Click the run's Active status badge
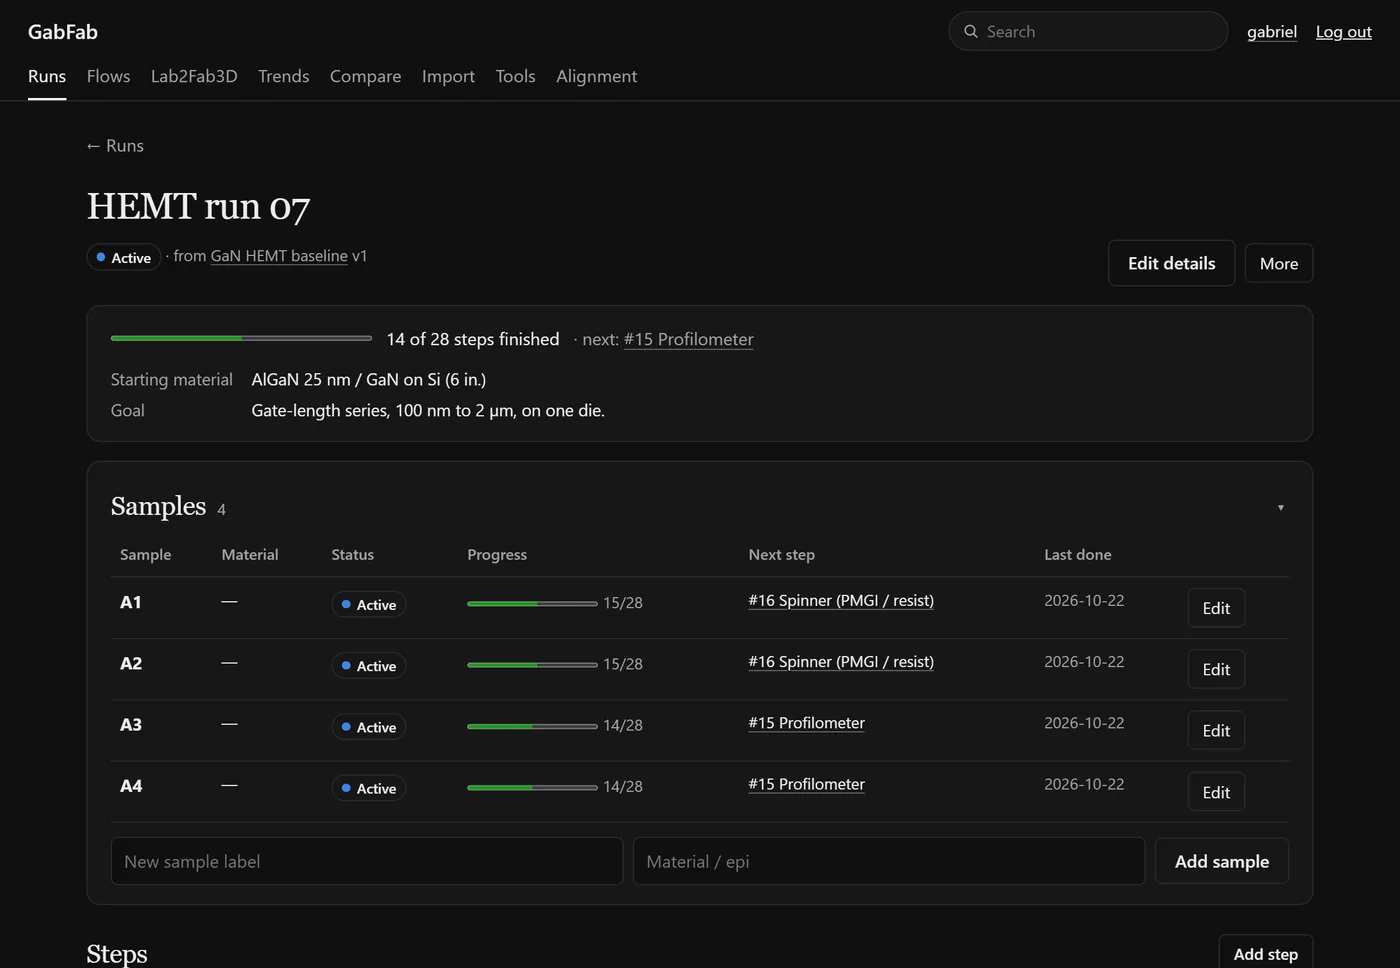The height and width of the screenshot is (968, 1400). 124,257
